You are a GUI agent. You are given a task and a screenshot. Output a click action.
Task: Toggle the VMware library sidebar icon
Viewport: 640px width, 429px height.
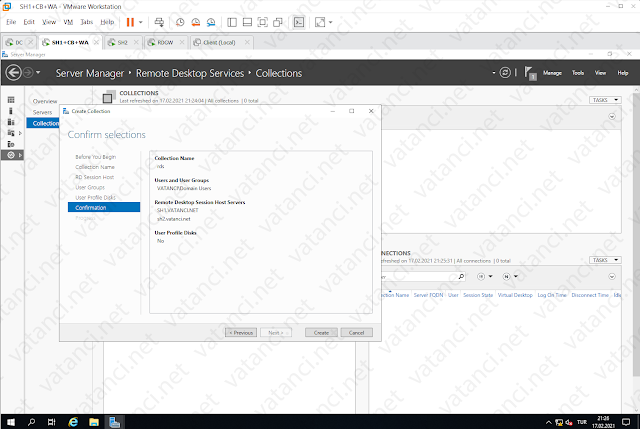(232, 22)
